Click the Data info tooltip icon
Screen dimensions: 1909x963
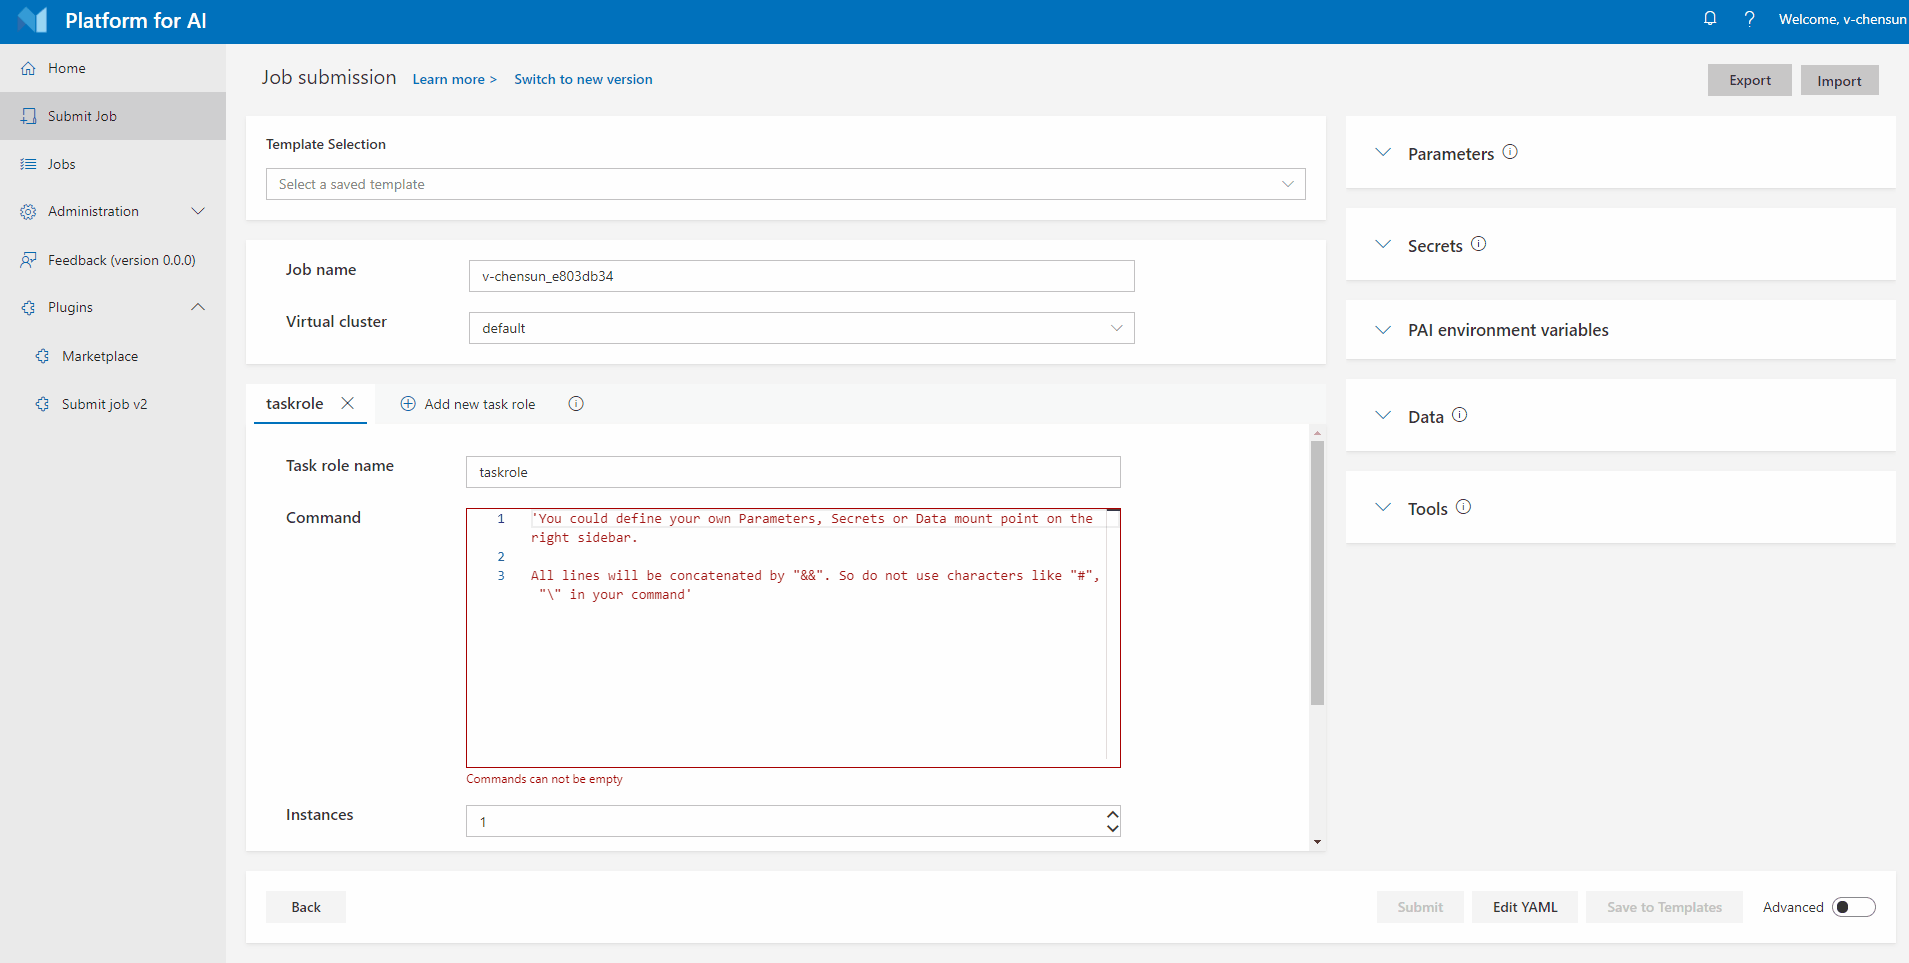(x=1459, y=414)
